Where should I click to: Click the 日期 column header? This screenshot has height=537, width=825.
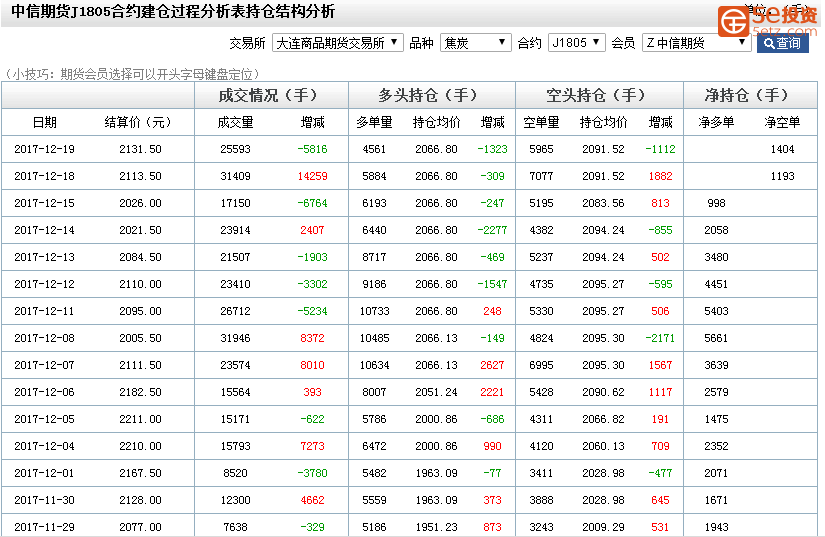(x=44, y=123)
